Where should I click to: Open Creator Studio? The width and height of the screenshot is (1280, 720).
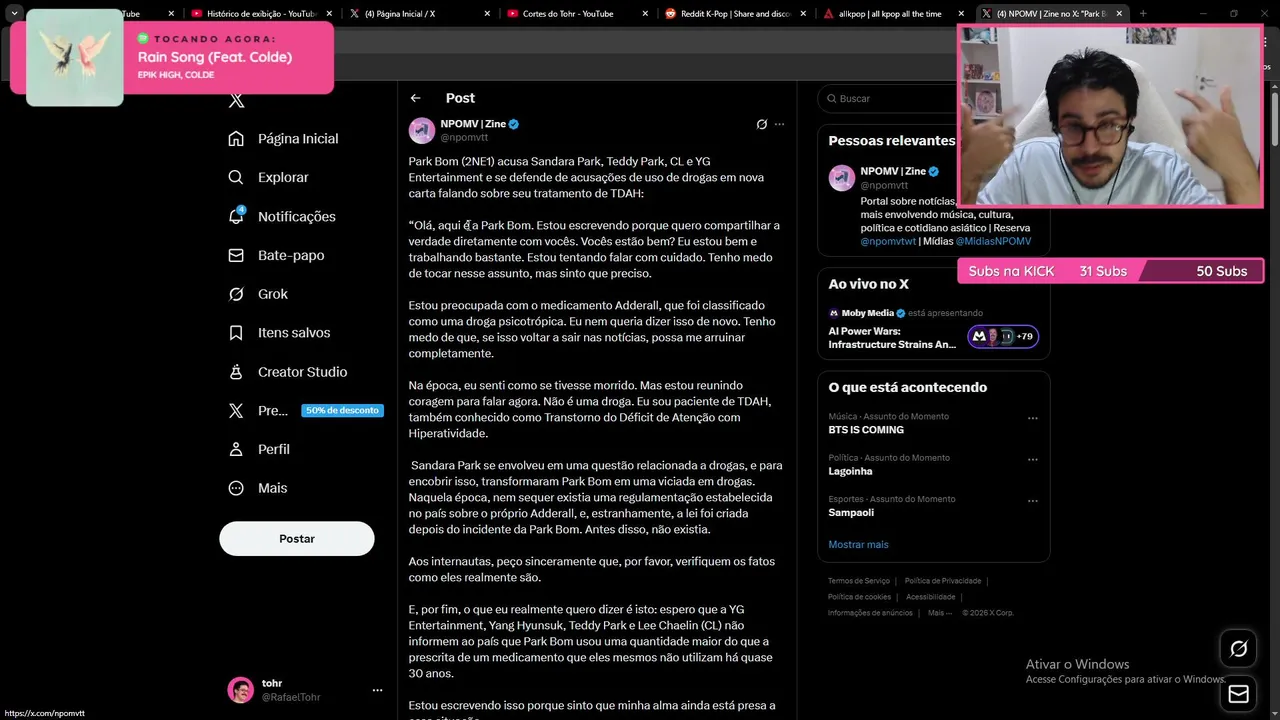(288, 372)
